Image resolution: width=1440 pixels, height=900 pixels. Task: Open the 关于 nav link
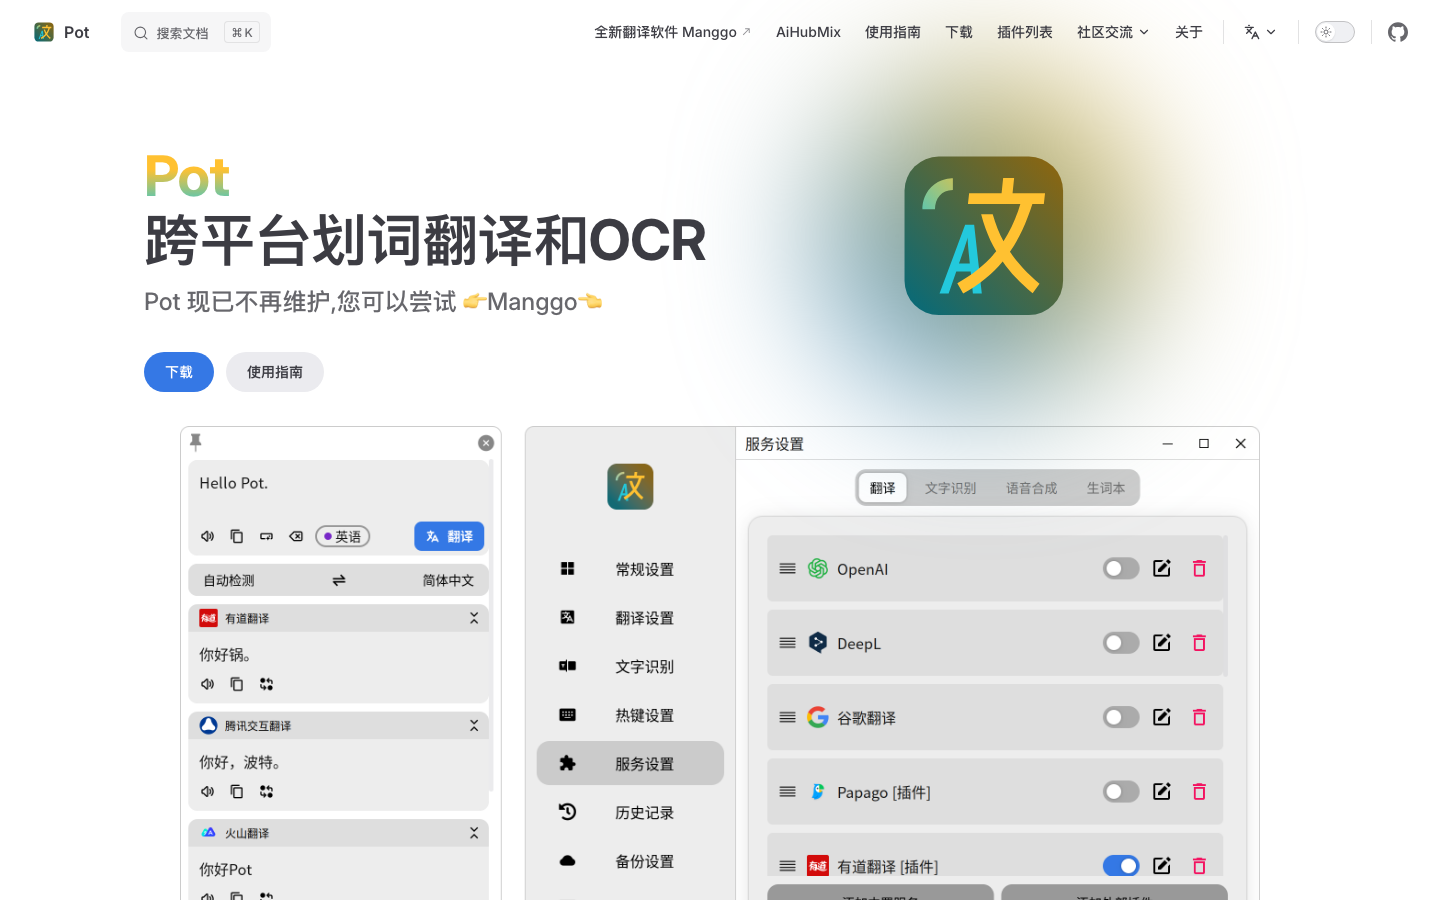(x=1189, y=32)
